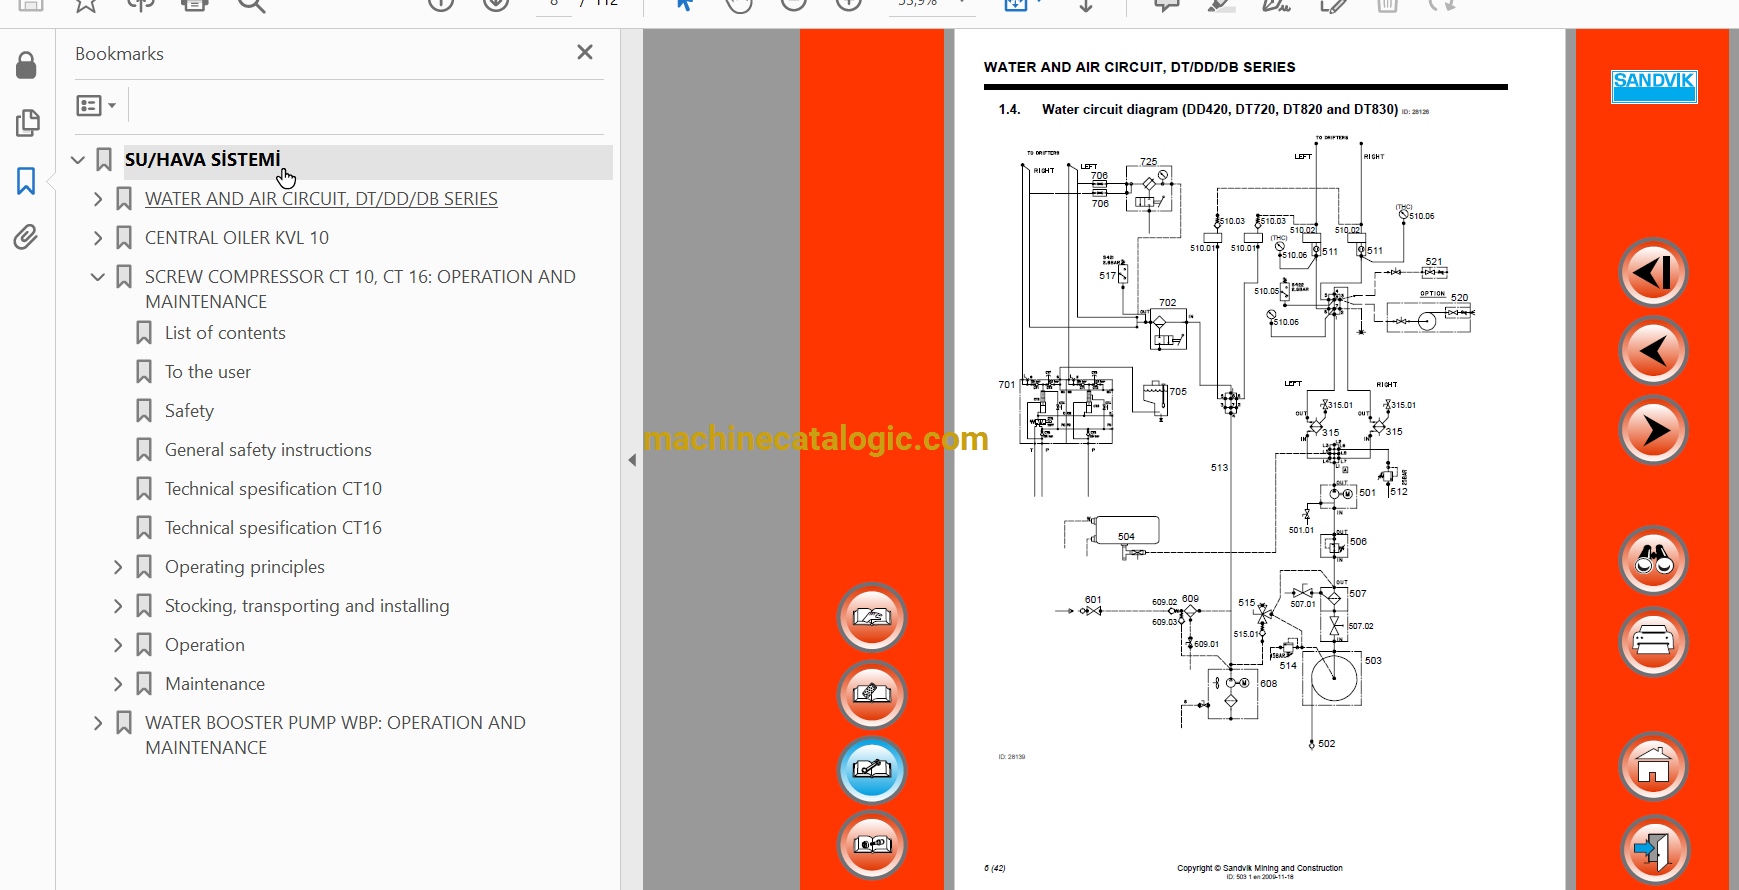Viewport: 1739px width, 890px height.
Task: Click the round home button
Action: click(x=1653, y=766)
